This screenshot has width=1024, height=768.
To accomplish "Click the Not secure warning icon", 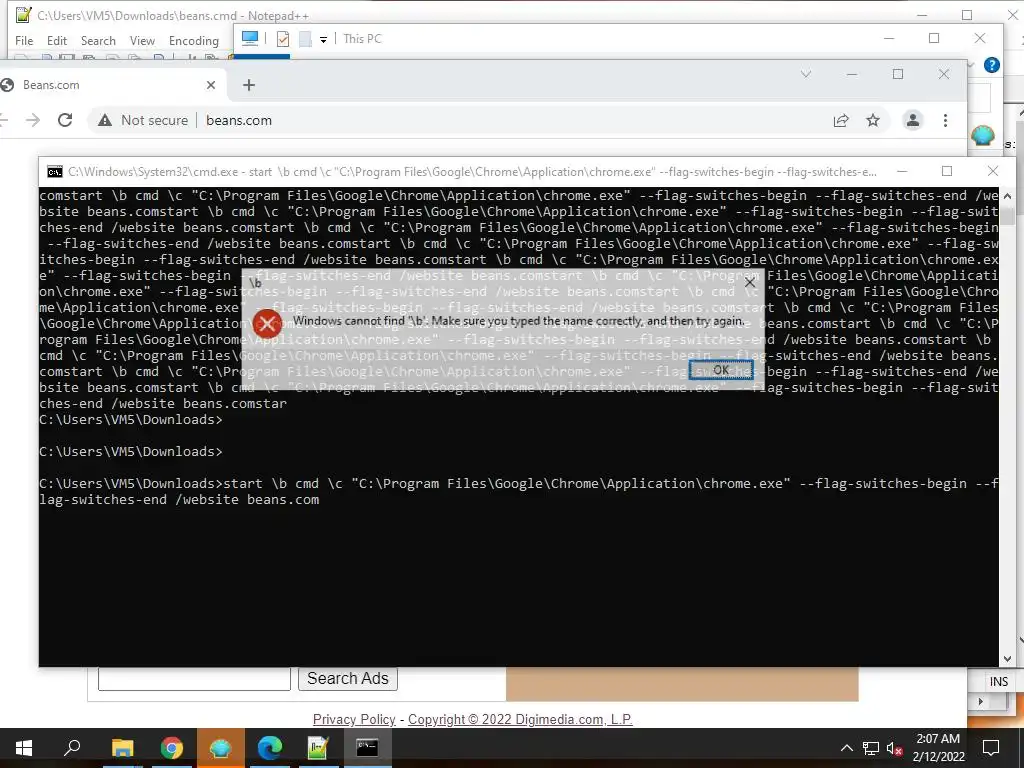I will click(x=104, y=120).
